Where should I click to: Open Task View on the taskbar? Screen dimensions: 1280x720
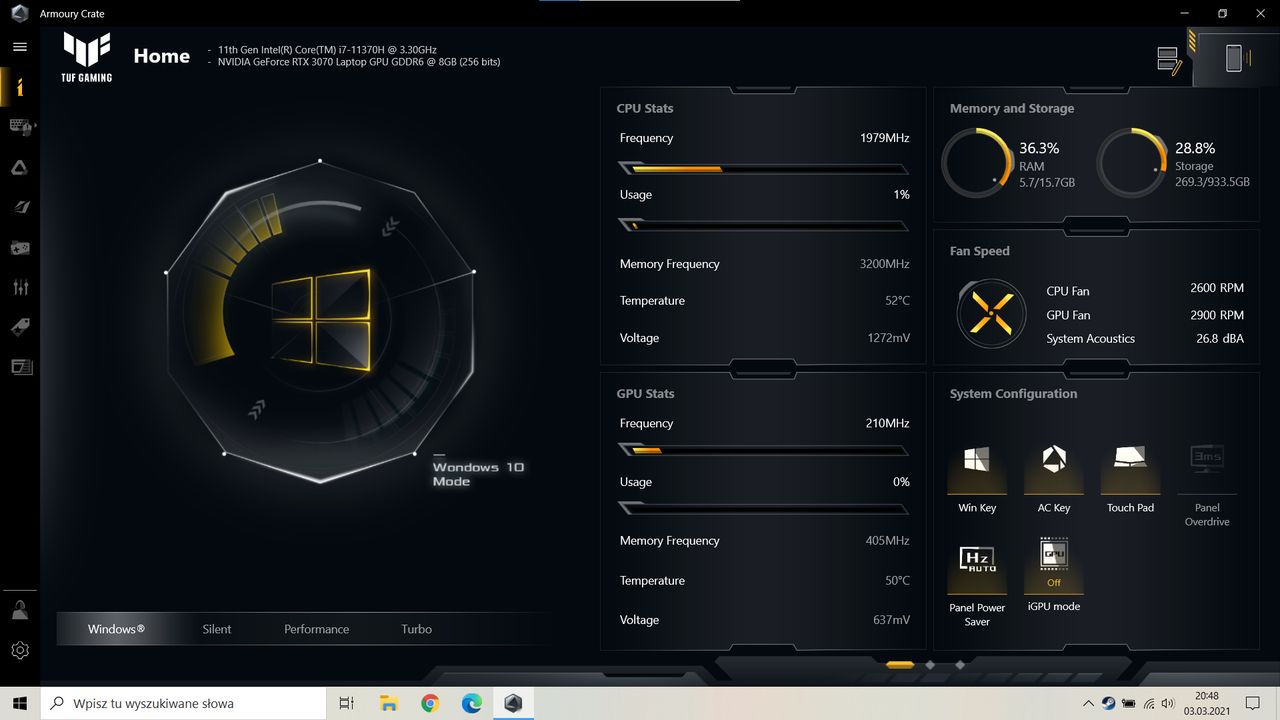coord(346,703)
